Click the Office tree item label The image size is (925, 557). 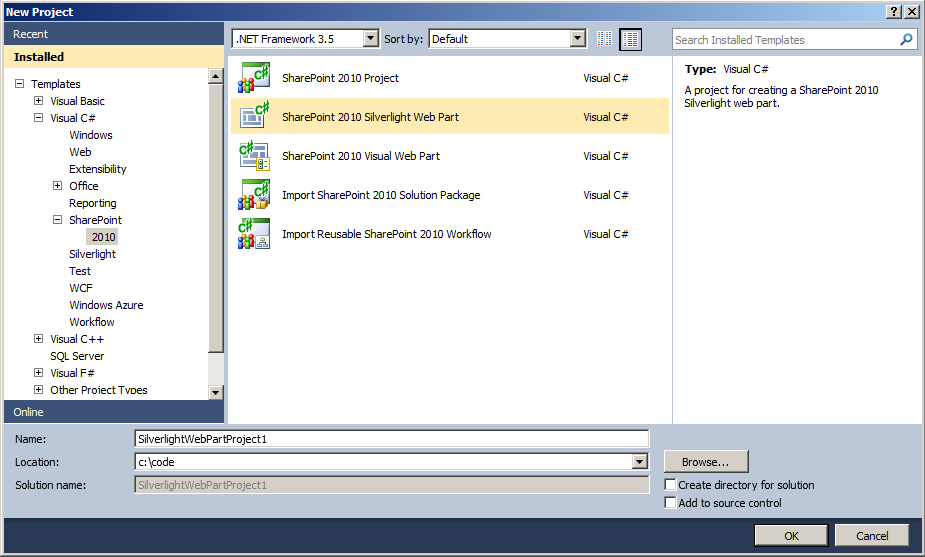click(x=84, y=186)
